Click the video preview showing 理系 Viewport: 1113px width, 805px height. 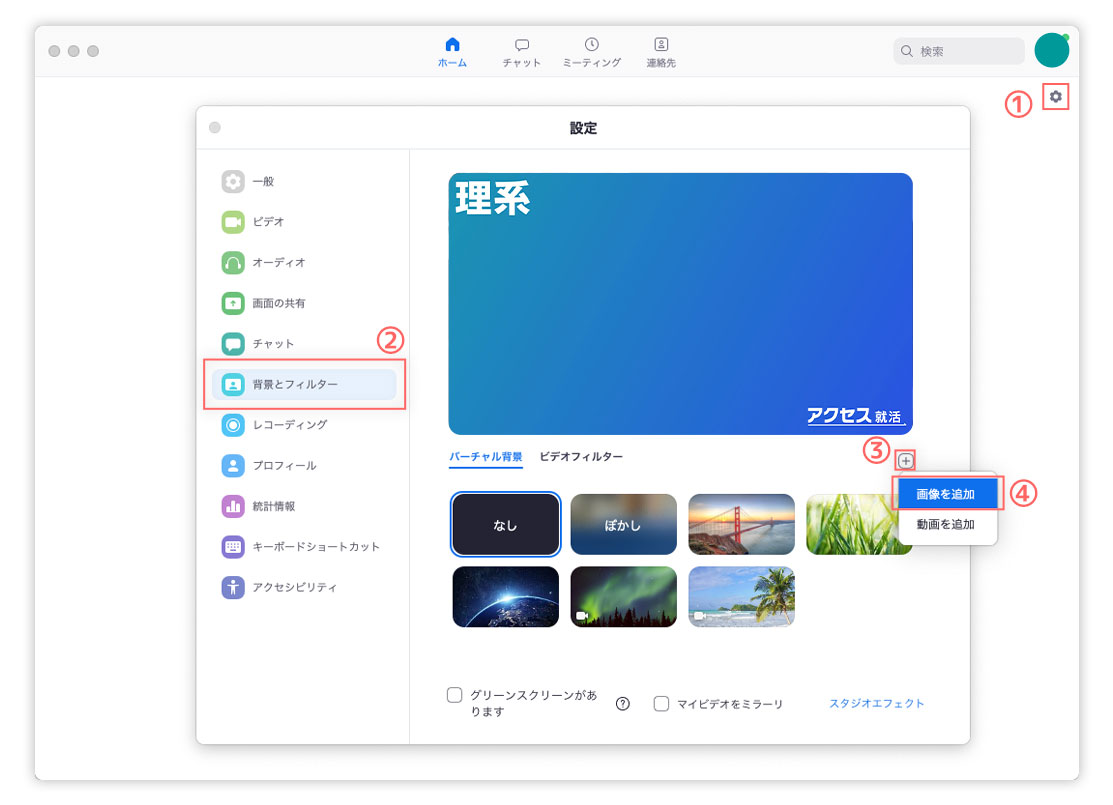[680, 304]
